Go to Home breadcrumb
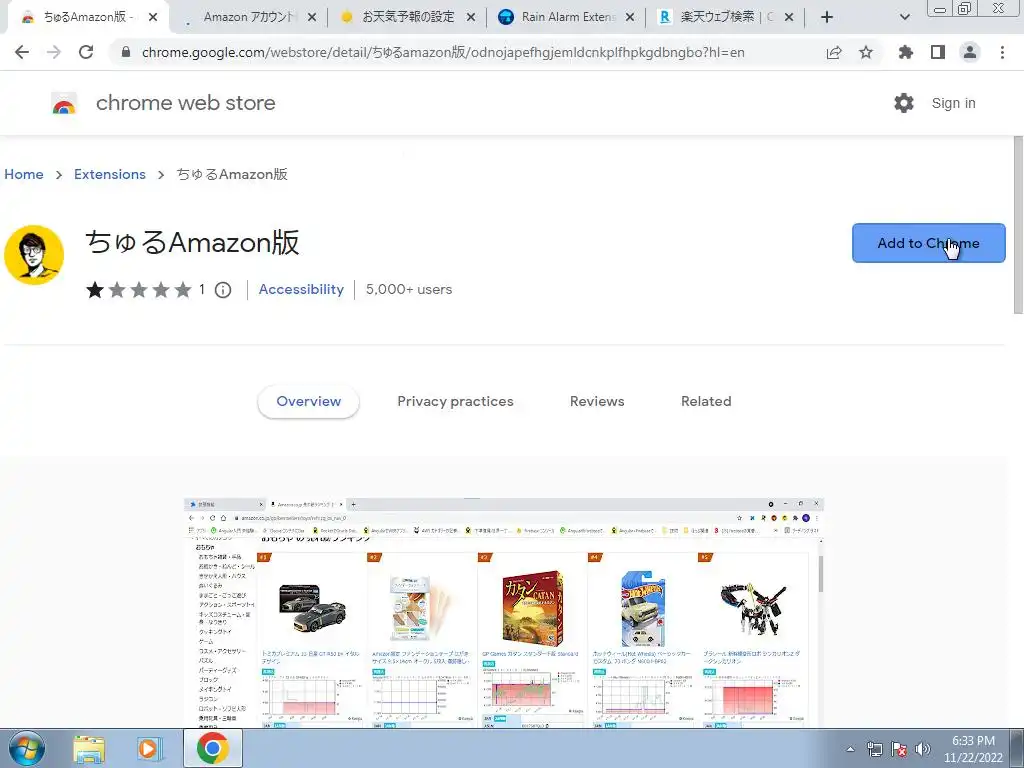Image resolution: width=1024 pixels, height=768 pixels. (24, 174)
